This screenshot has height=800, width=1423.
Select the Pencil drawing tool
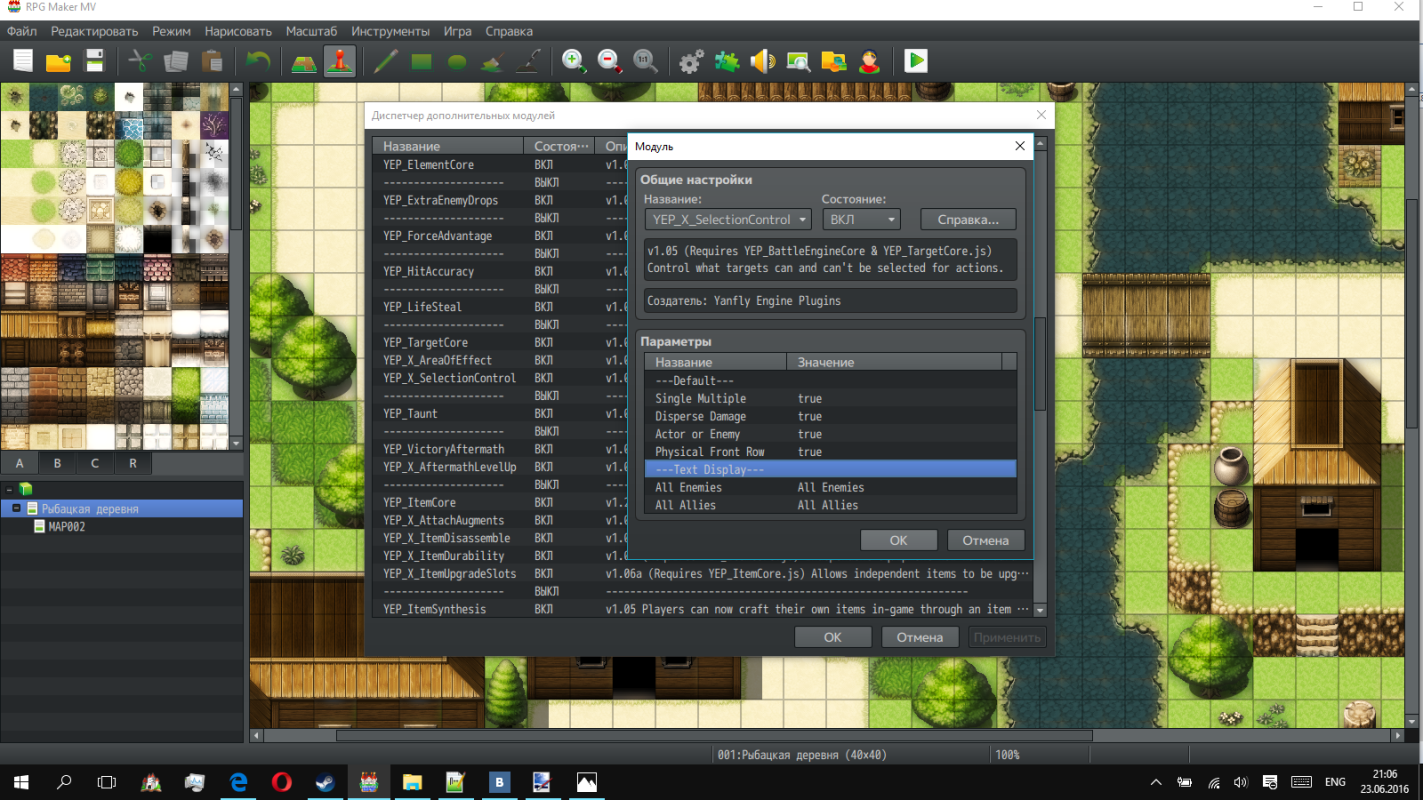coord(385,61)
